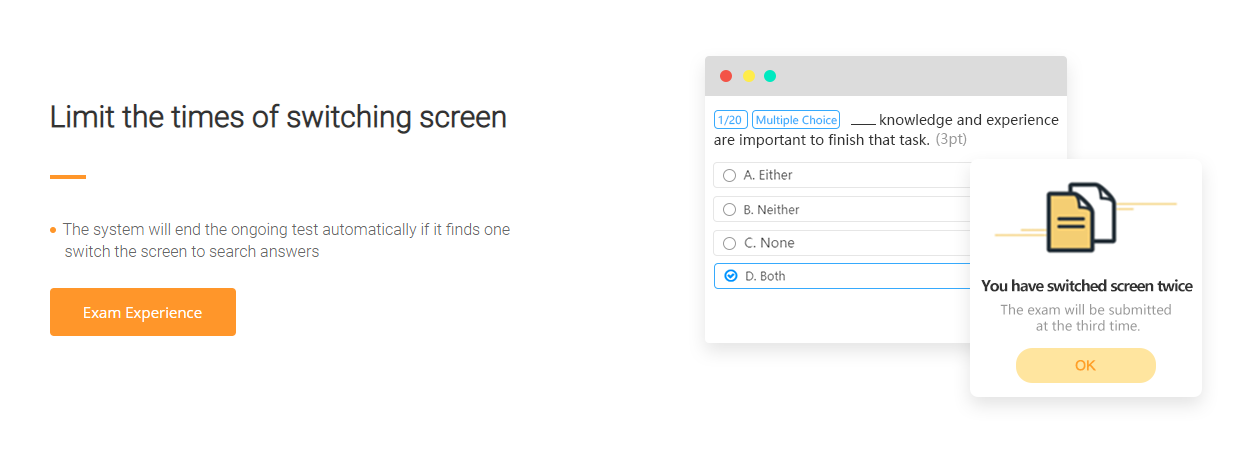Click the gray mock window title bar

(886, 76)
